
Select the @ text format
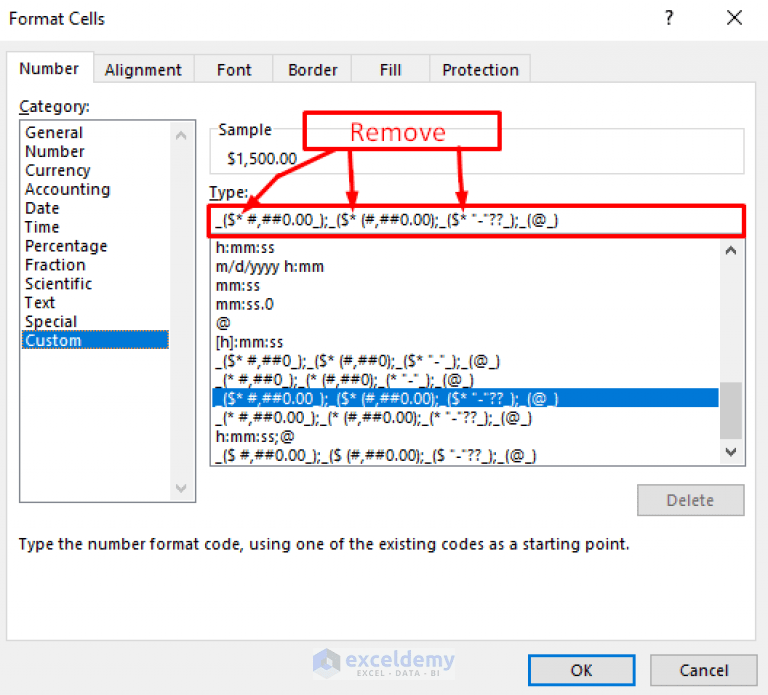[465, 323]
